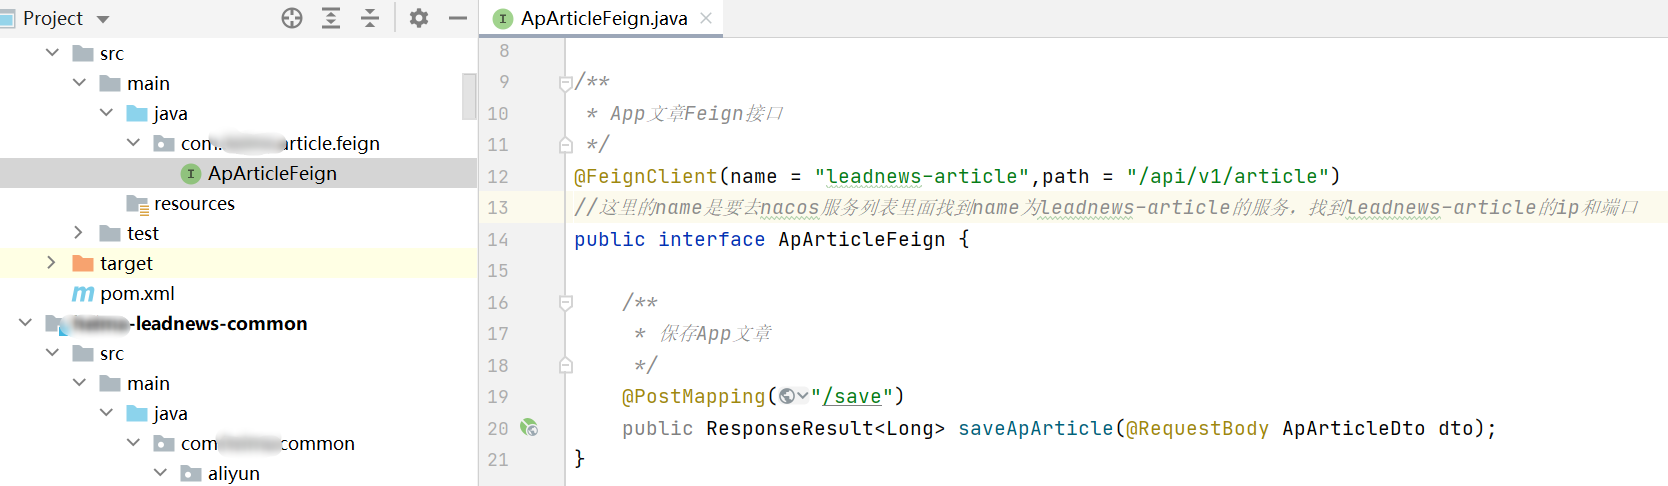Toggle fold end marker at line 11
Image resolution: width=1668 pixels, height=486 pixels.
[566, 145]
